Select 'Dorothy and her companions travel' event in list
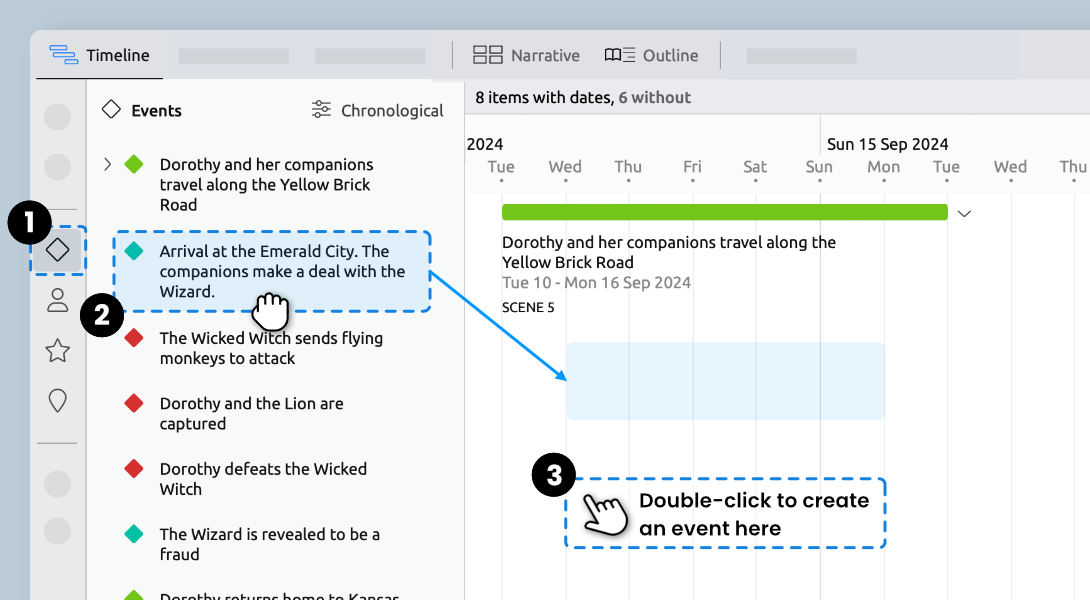The width and height of the screenshot is (1090, 600). click(266, 185)
